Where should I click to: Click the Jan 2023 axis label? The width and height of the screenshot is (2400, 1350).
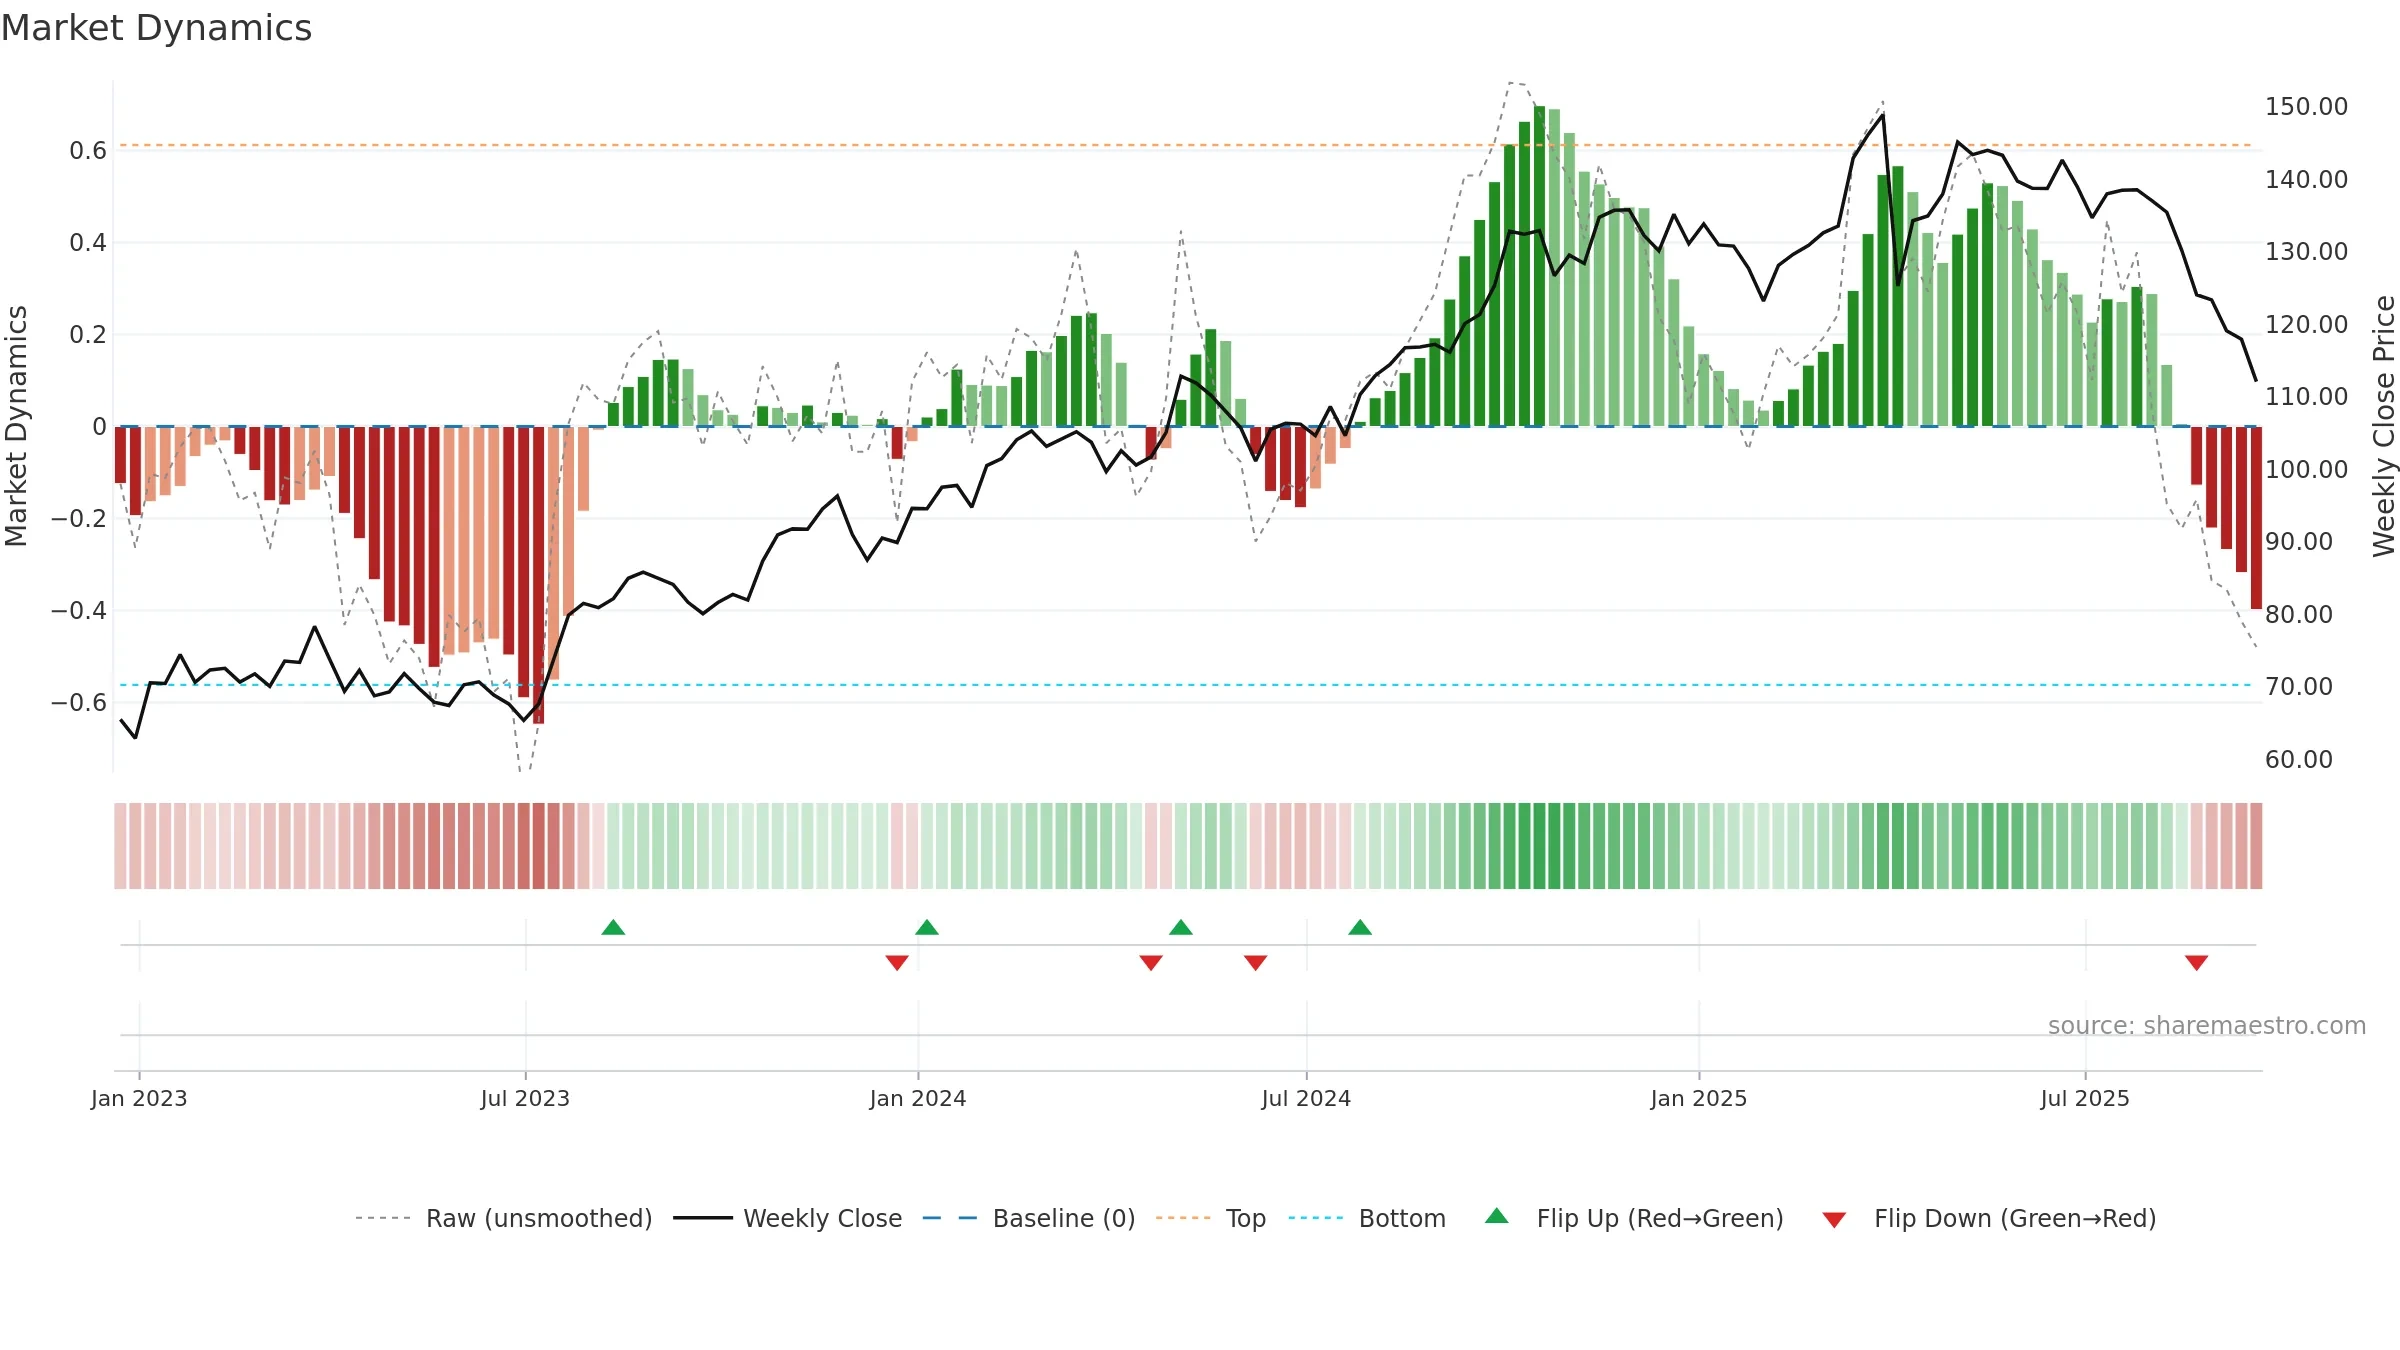139,1098
